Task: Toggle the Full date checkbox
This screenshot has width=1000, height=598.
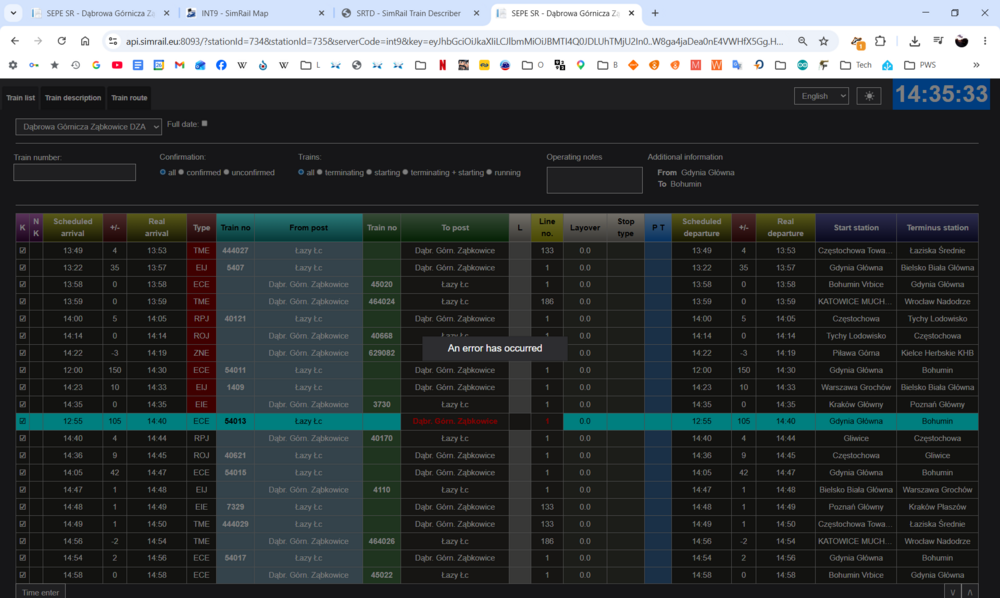Action: 205,124
